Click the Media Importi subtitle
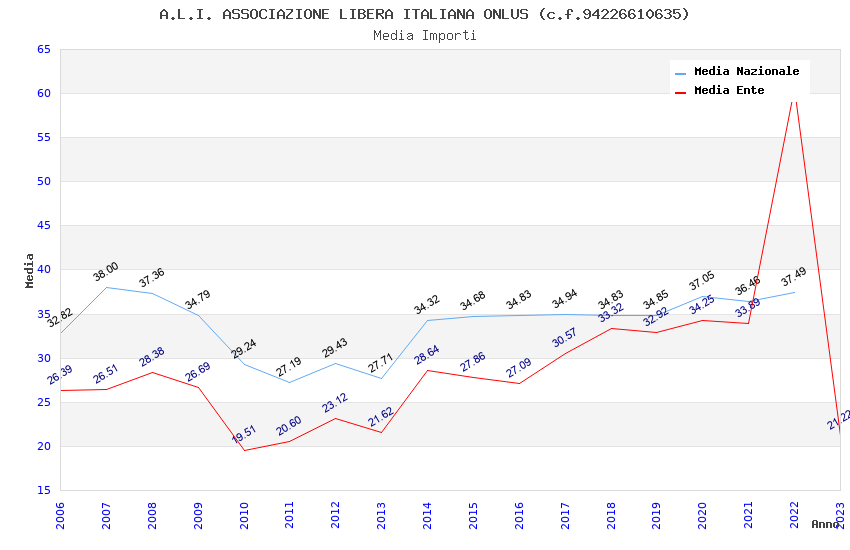Viewport: 850px width, 550px height. pyautogui.click(x=424, y=35)
